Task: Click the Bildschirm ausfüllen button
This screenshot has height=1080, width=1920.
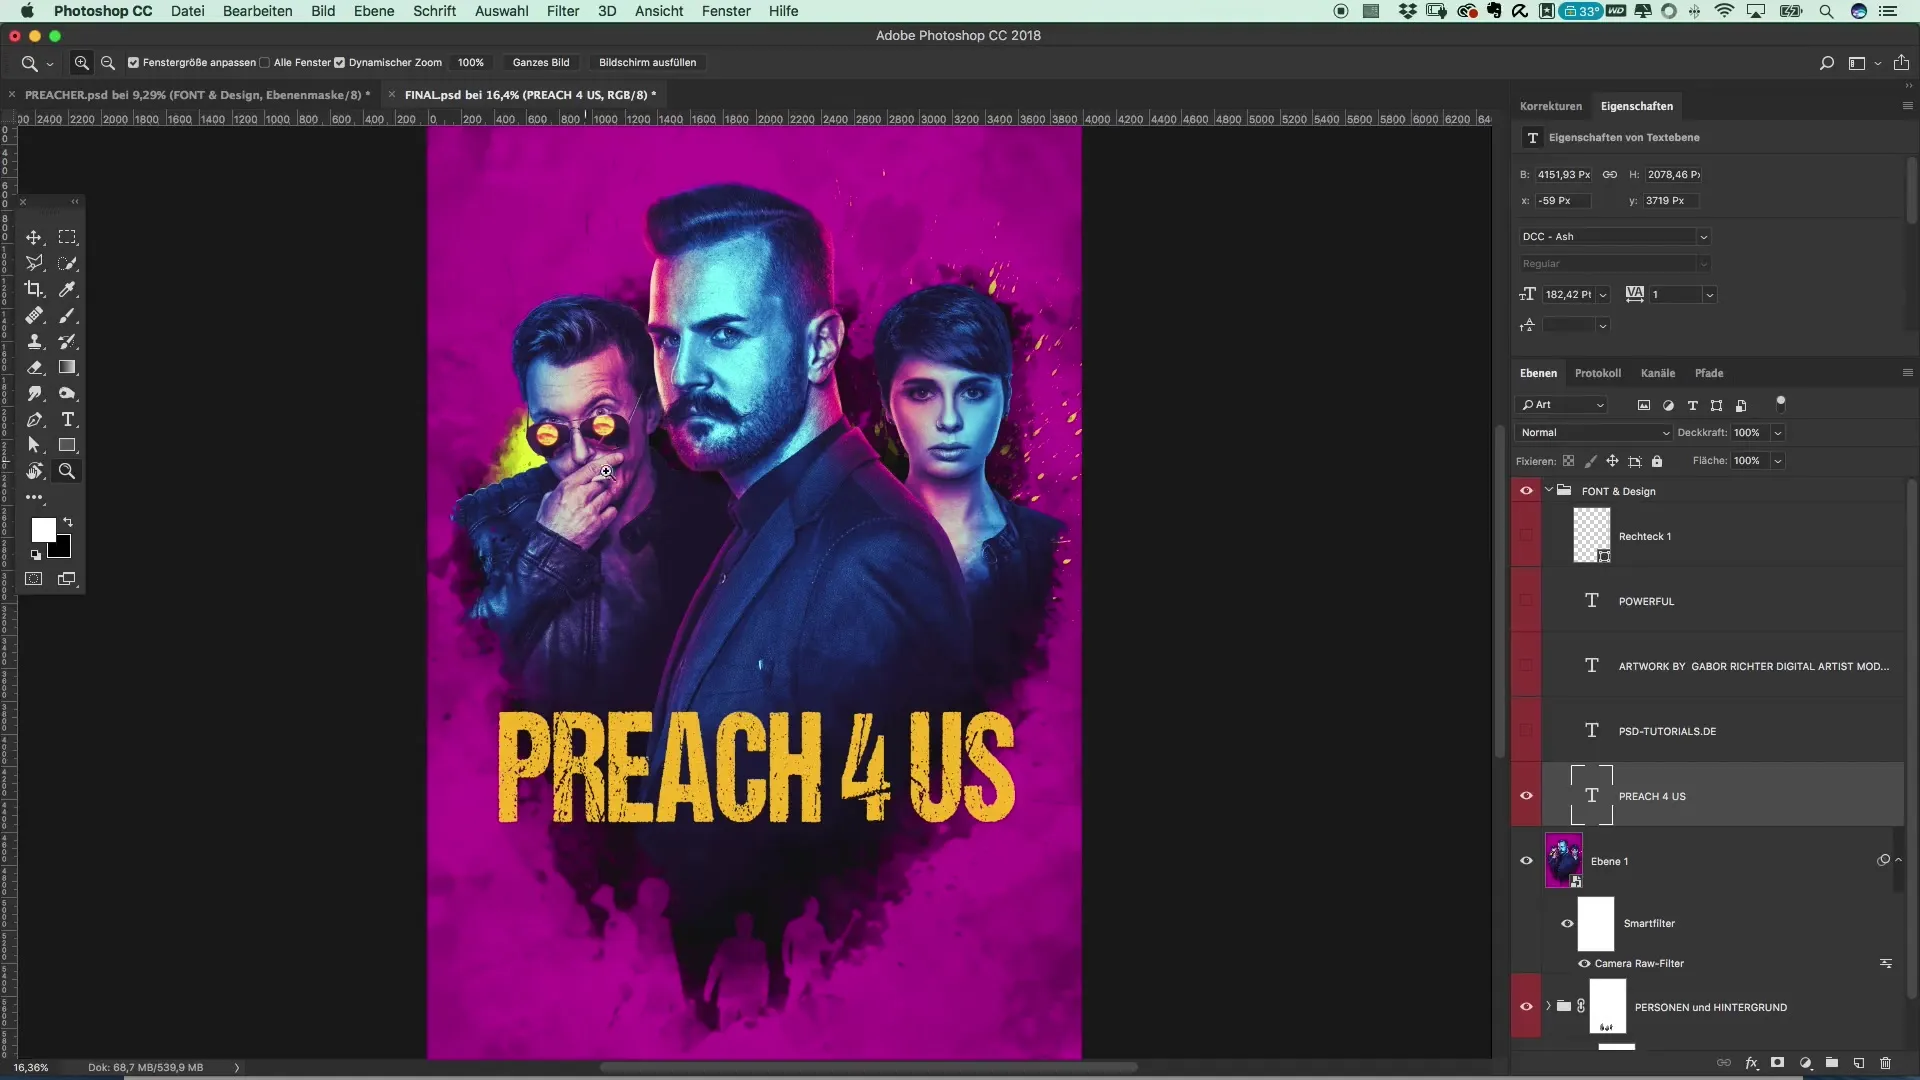Action: pyautogui.click(x=647, y=62)
